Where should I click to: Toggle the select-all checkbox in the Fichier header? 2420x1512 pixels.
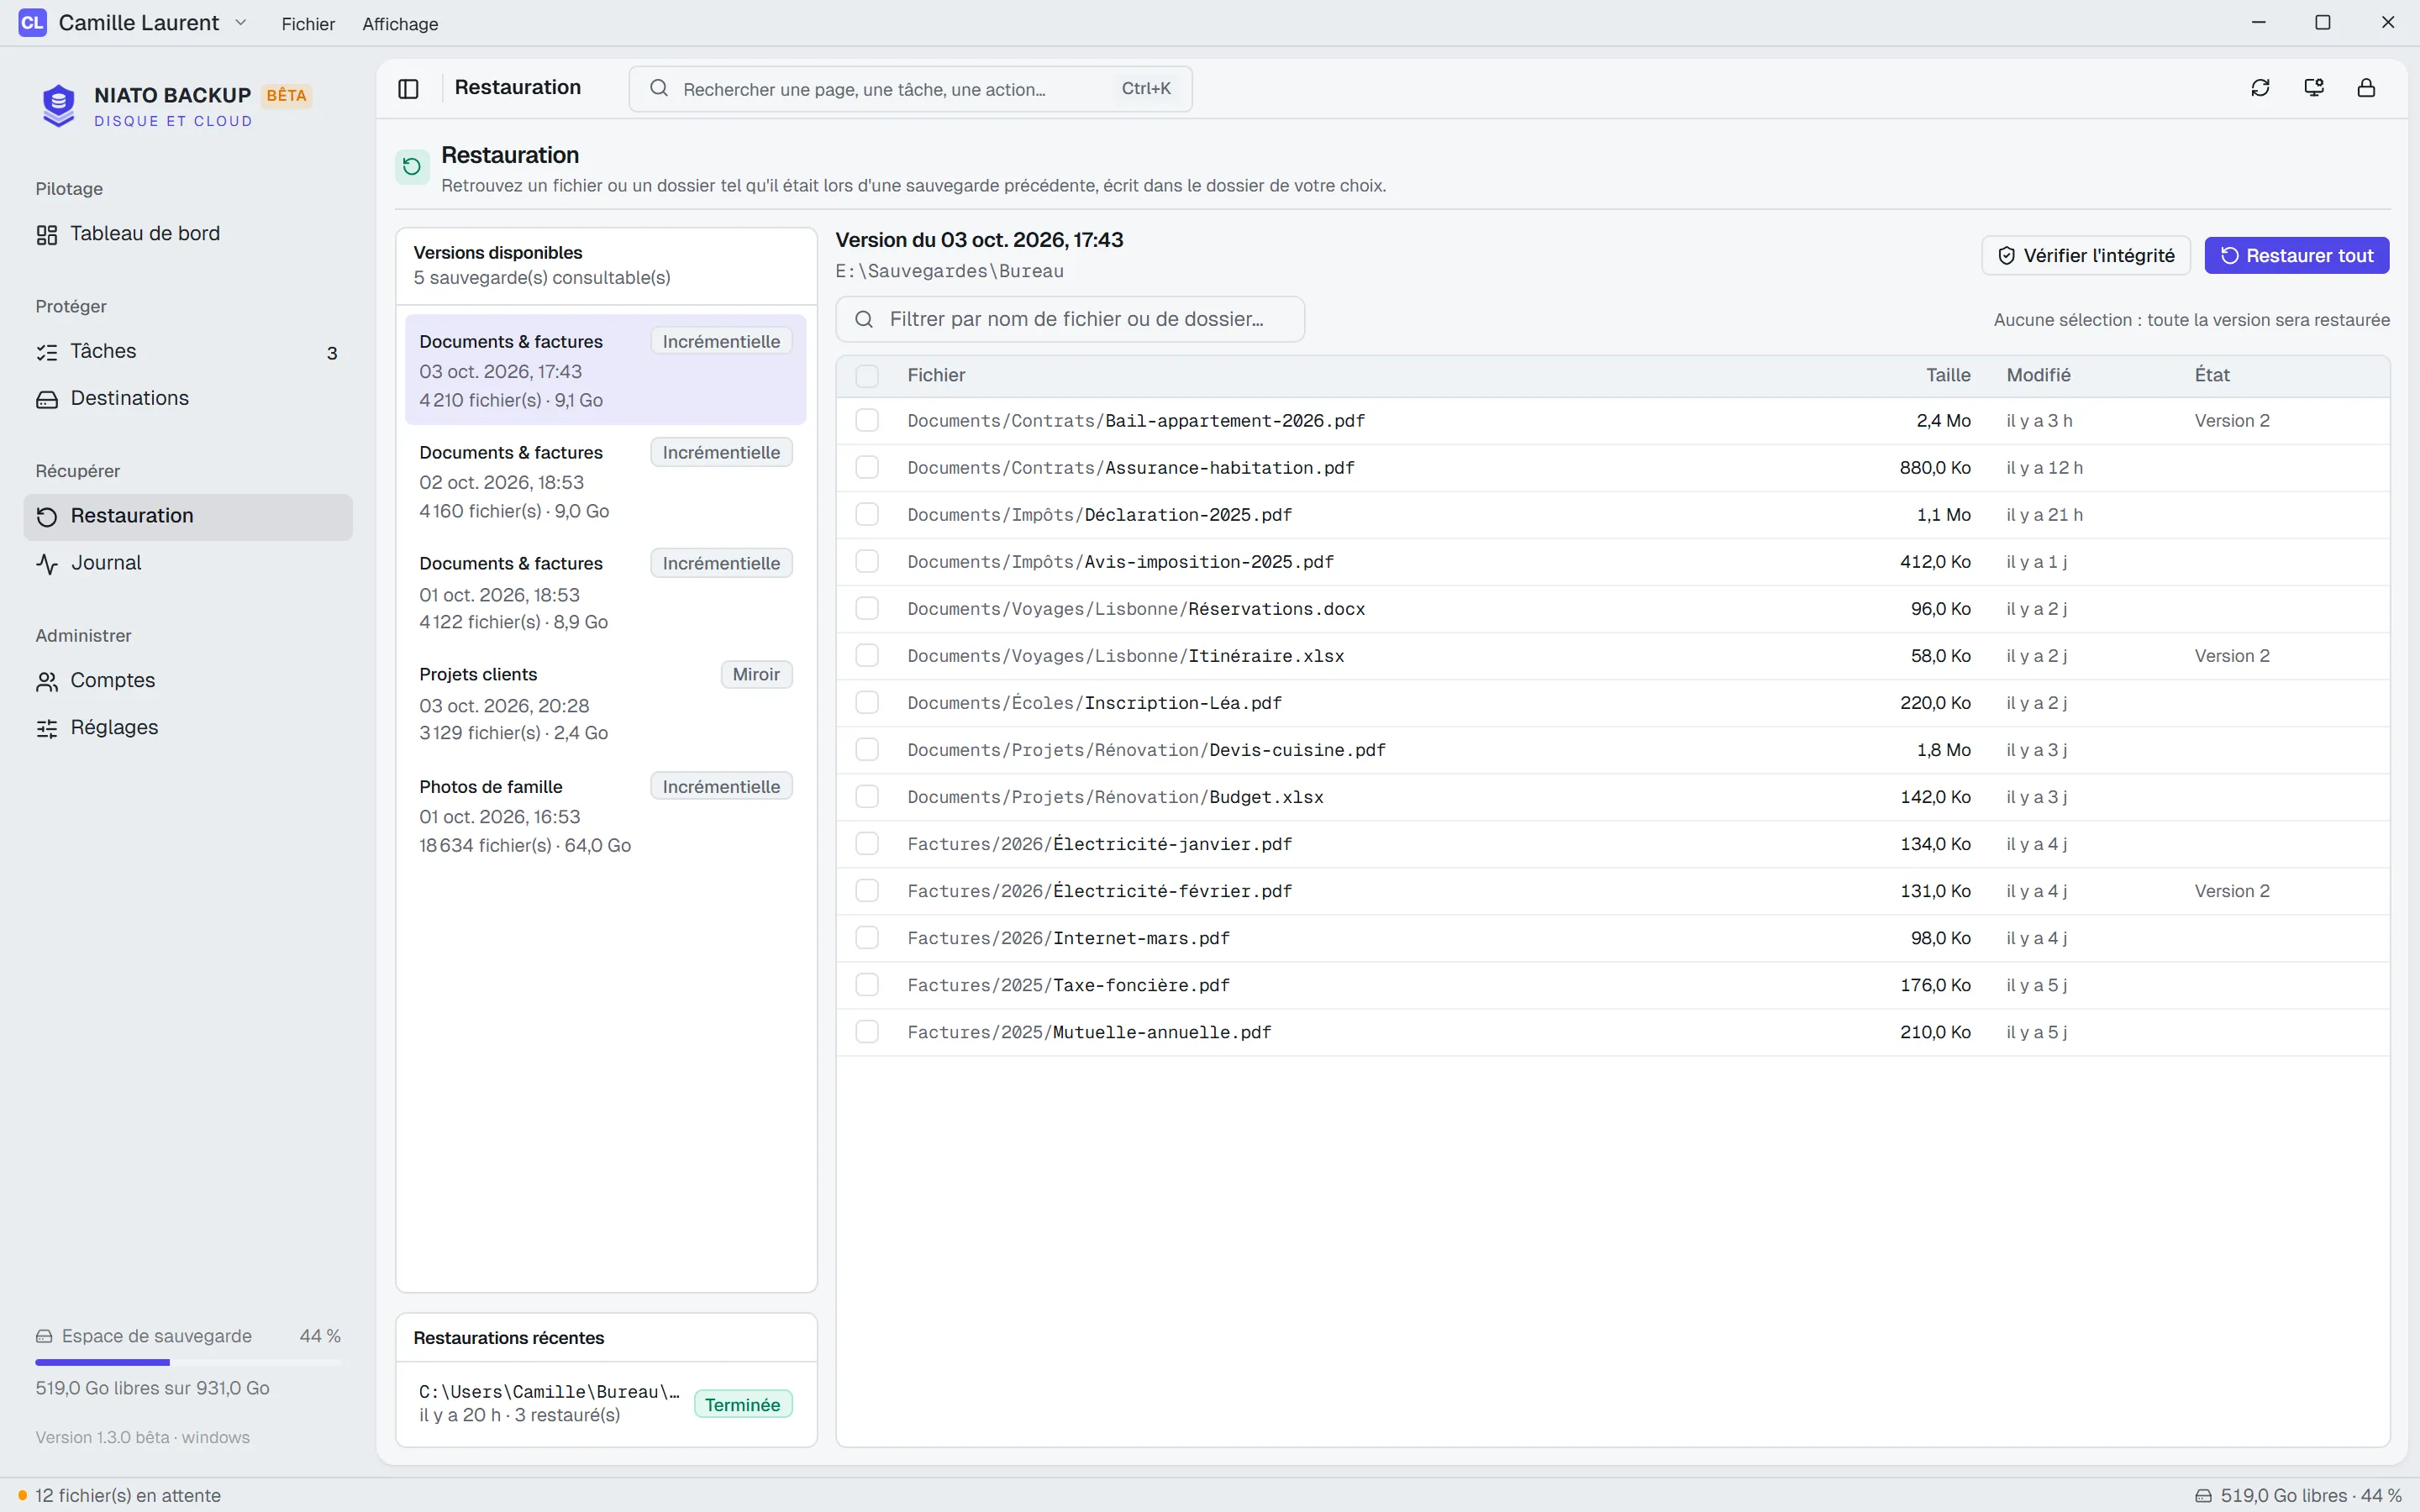(x=867, y=376)
